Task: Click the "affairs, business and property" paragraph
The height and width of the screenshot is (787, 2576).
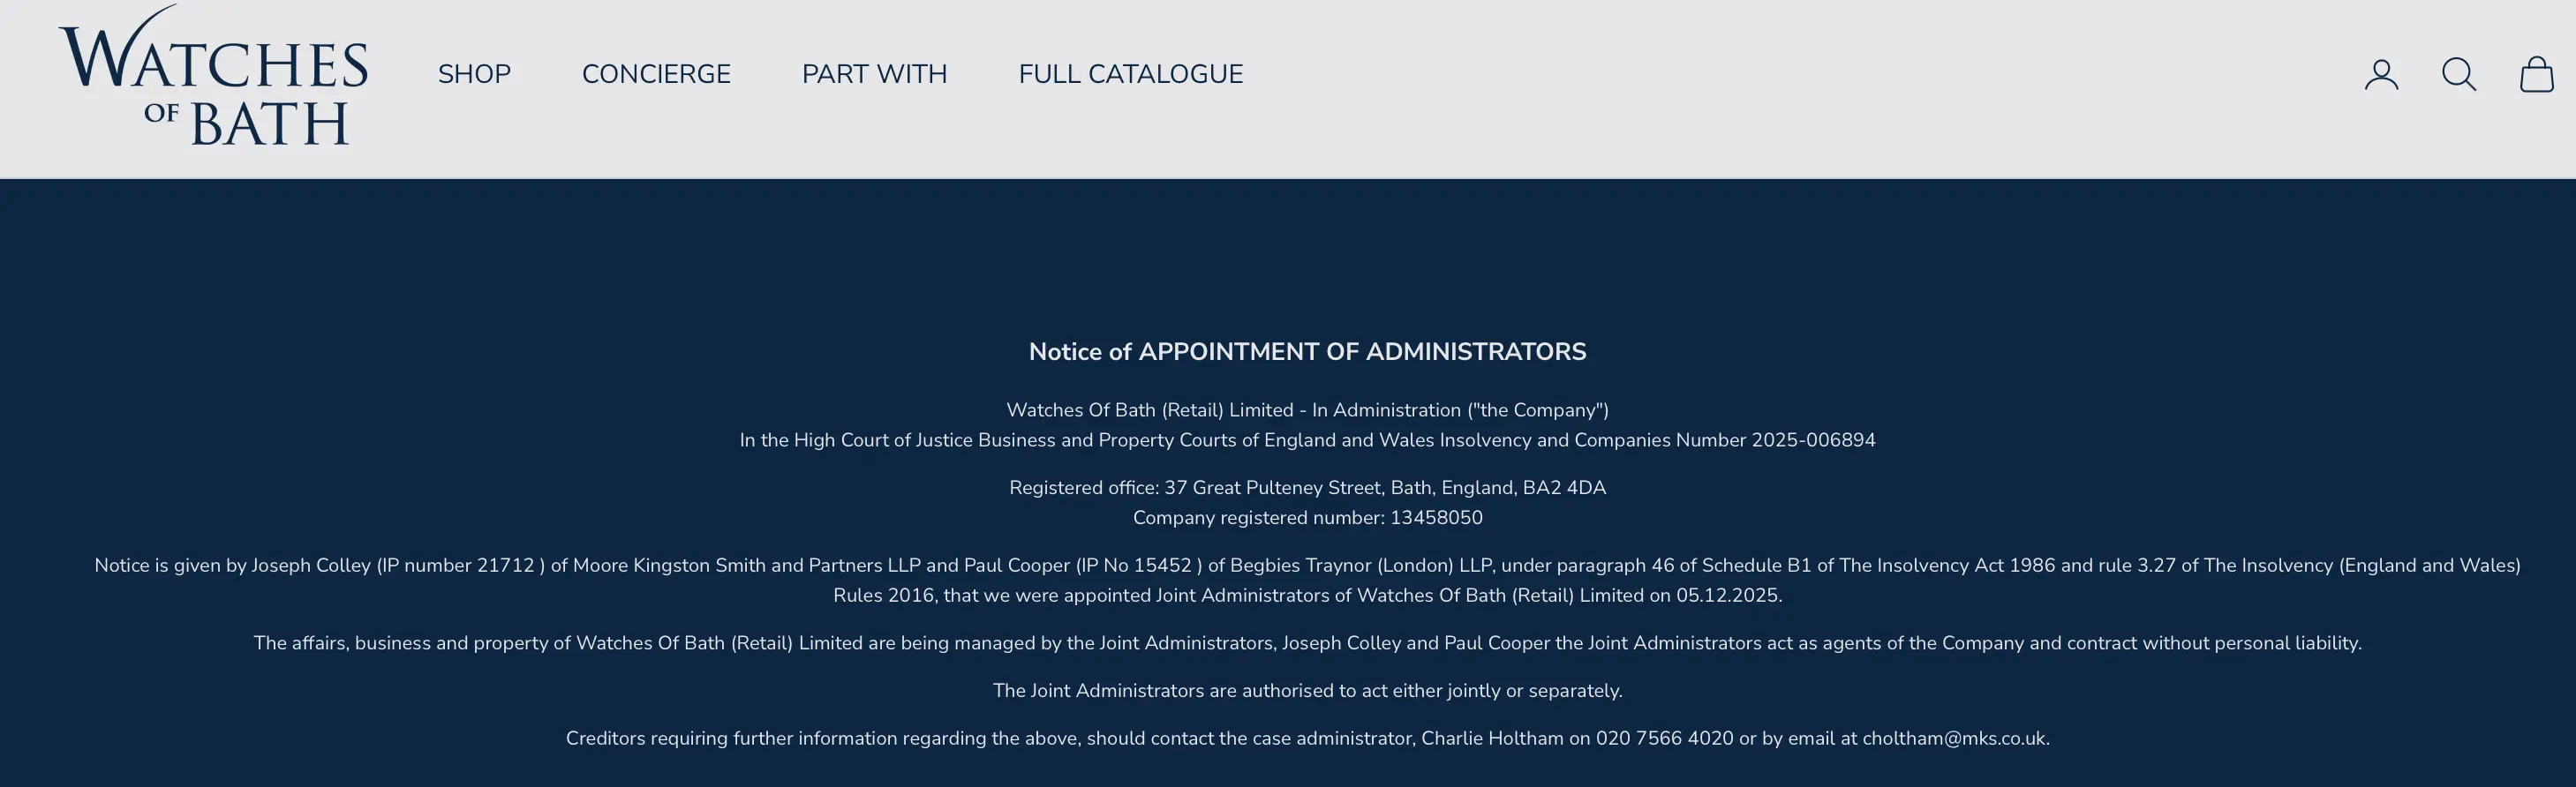Action: (1307, 643)
